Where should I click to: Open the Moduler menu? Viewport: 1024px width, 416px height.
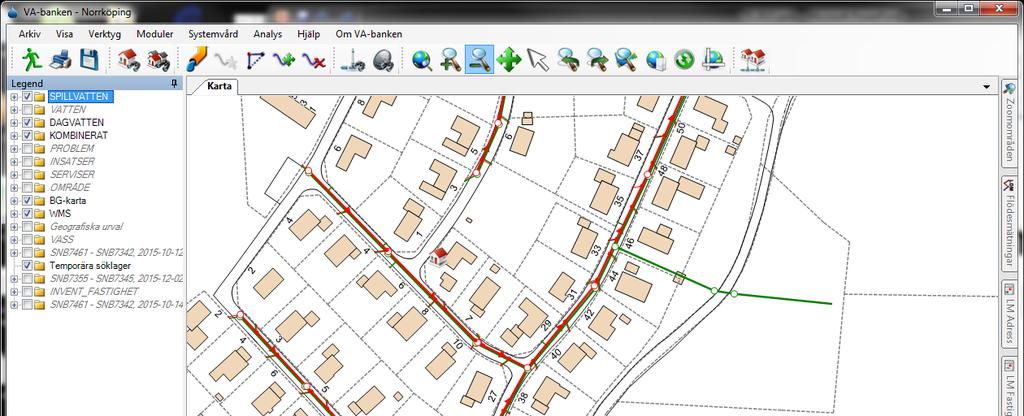click(155, 34)
